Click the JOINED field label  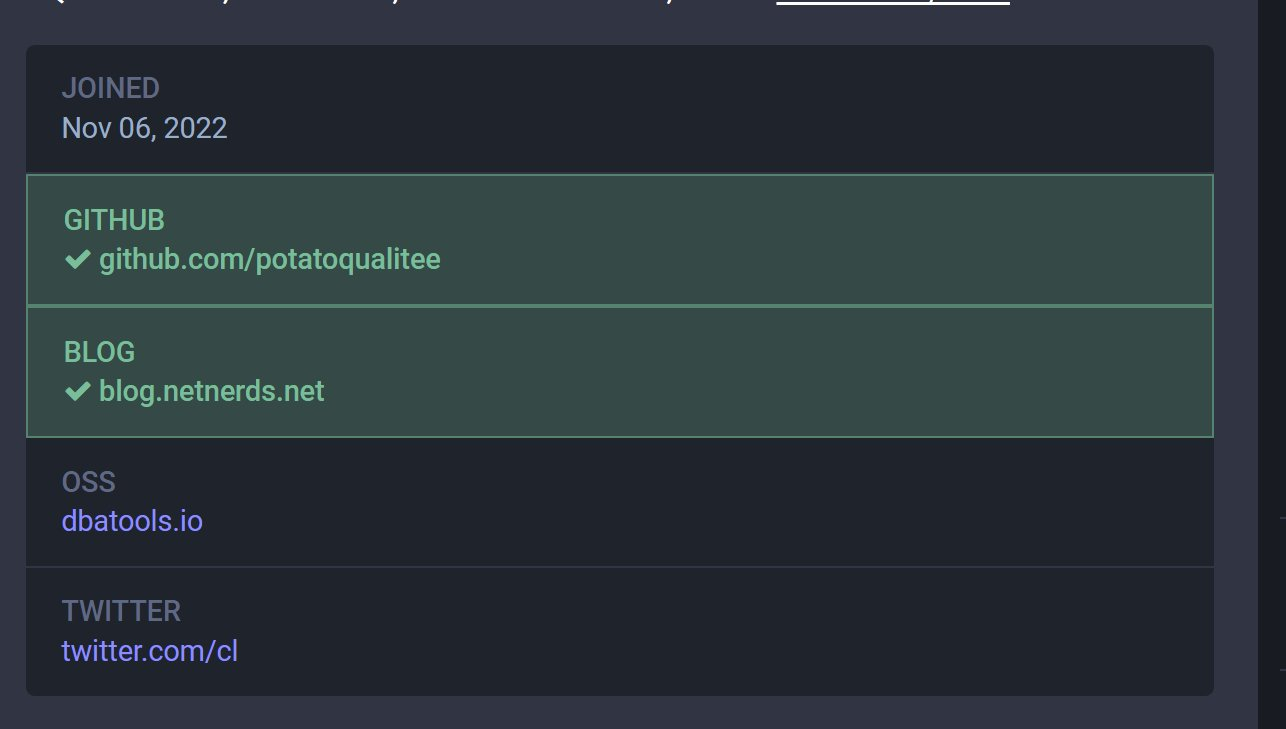[x=111, y=88]
